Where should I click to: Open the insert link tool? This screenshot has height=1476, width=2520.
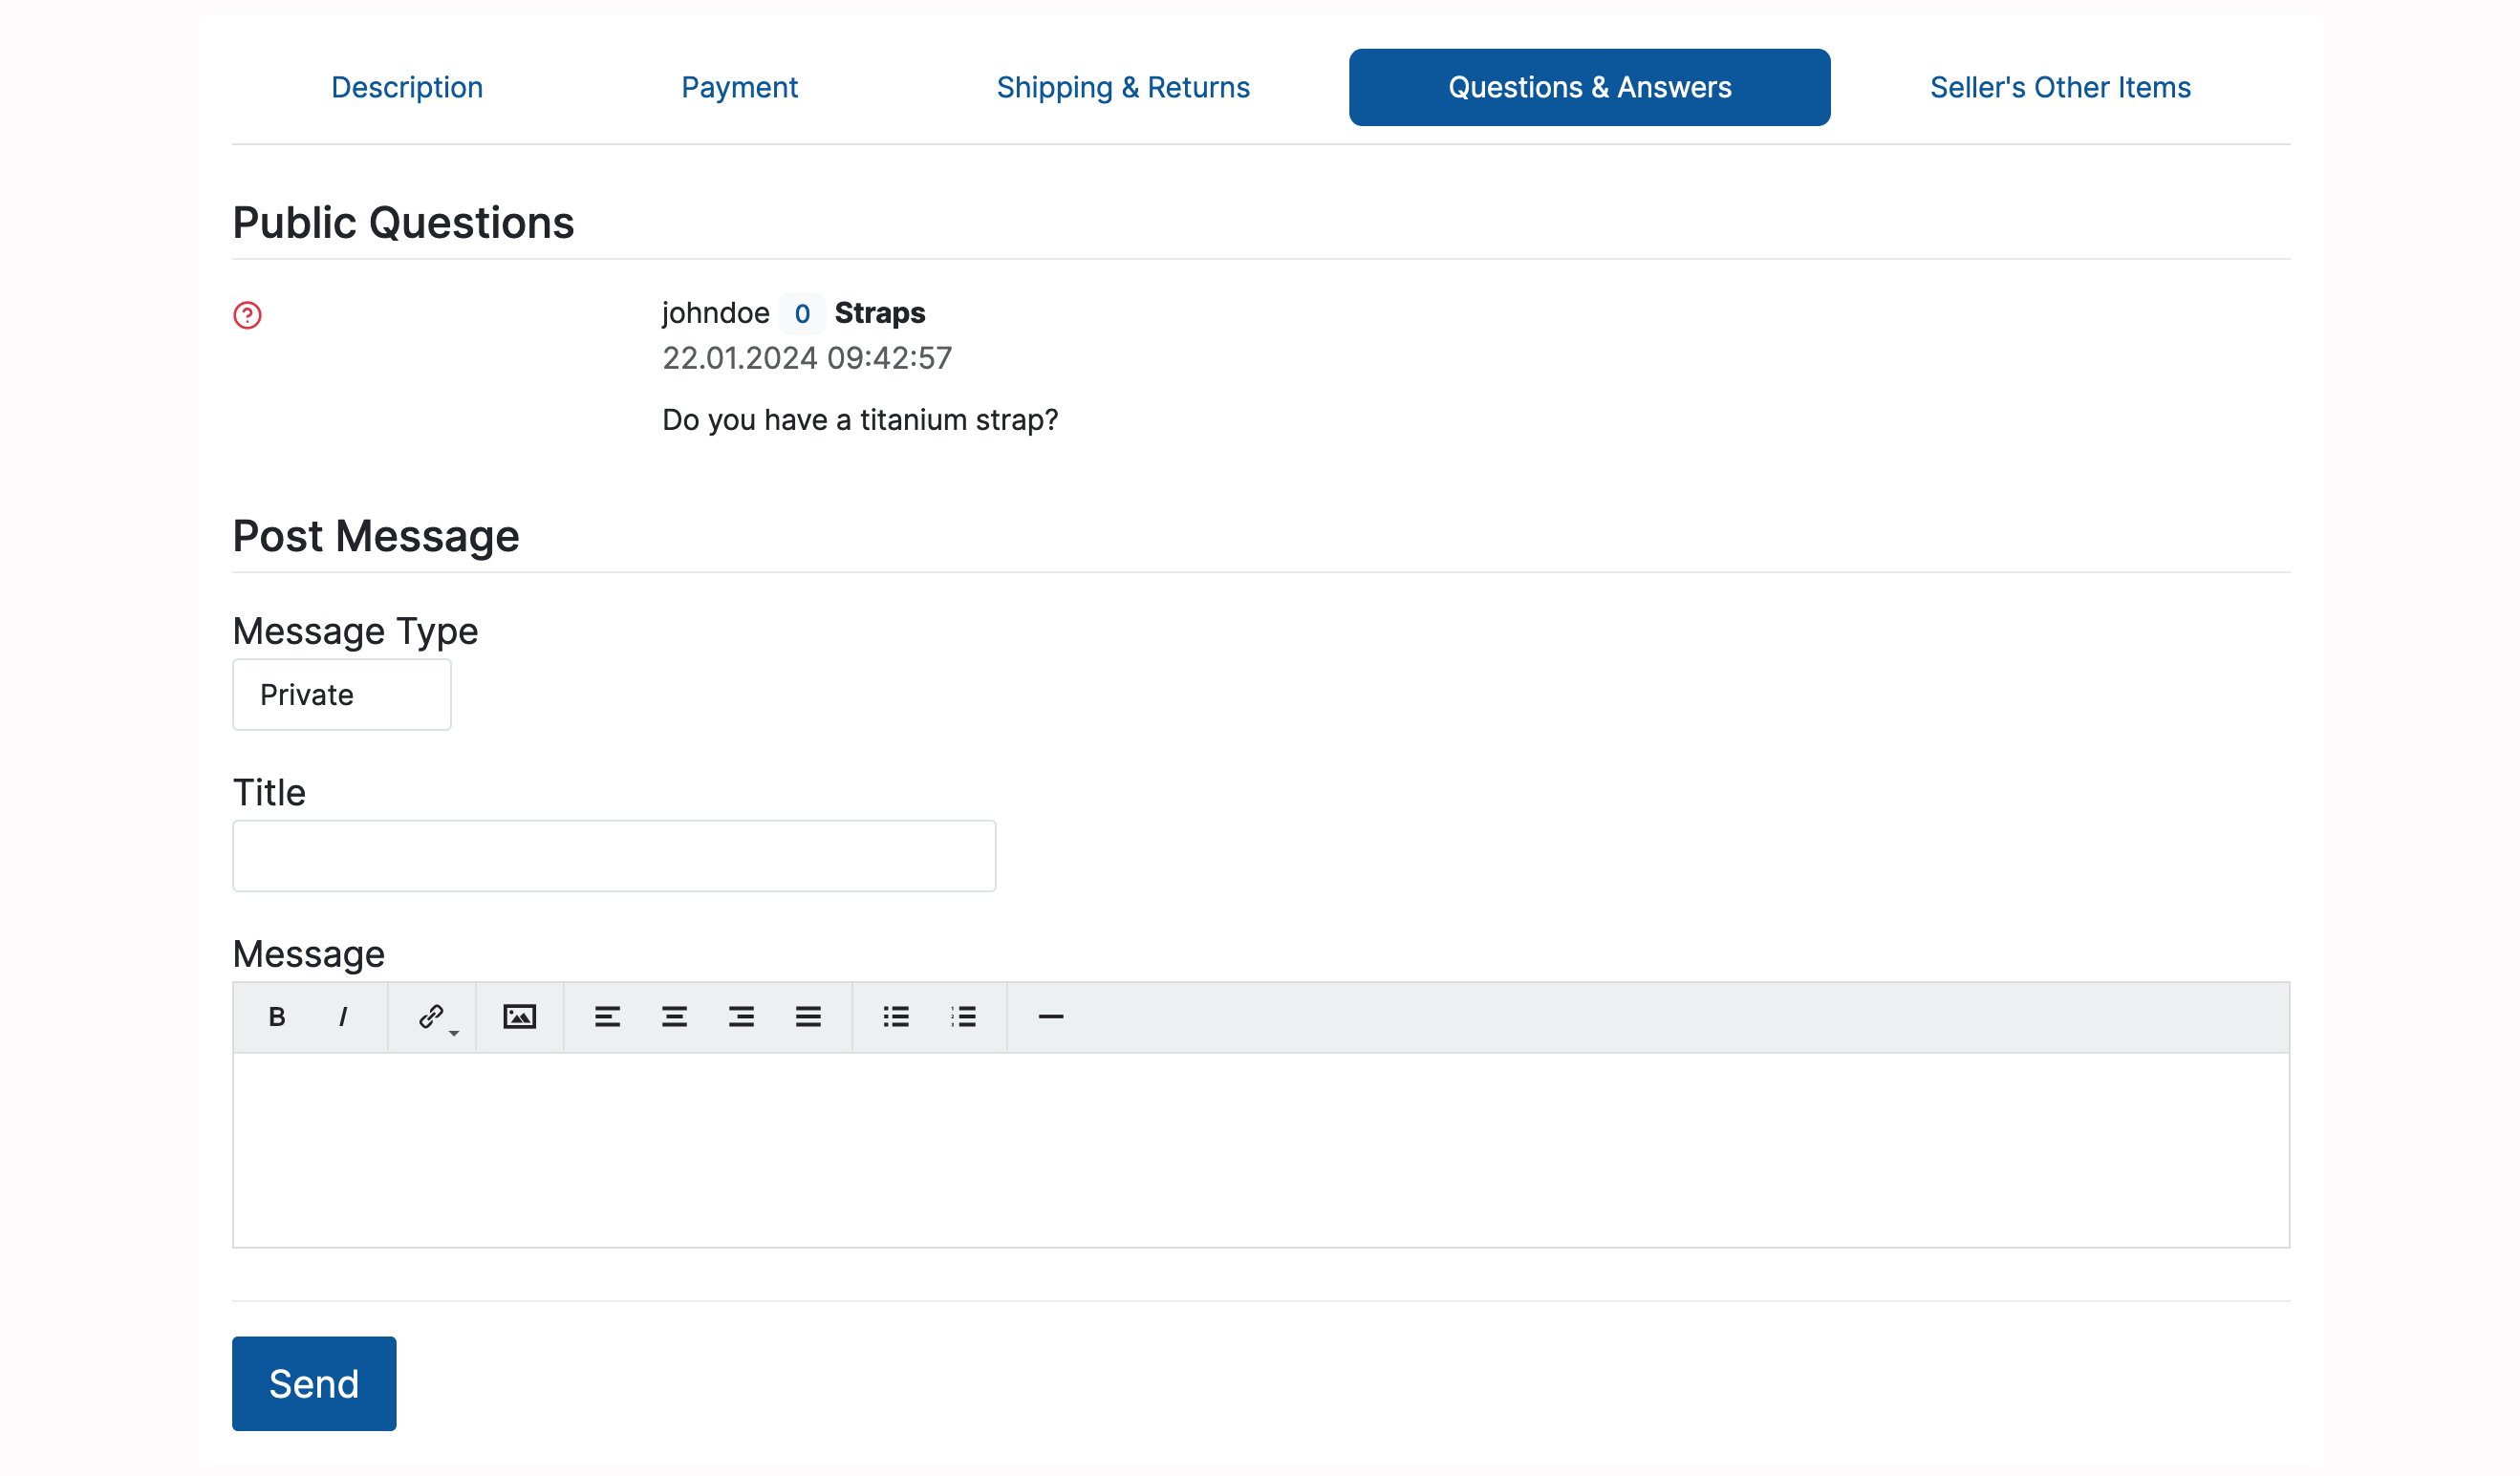click(x=432, y=1017)
